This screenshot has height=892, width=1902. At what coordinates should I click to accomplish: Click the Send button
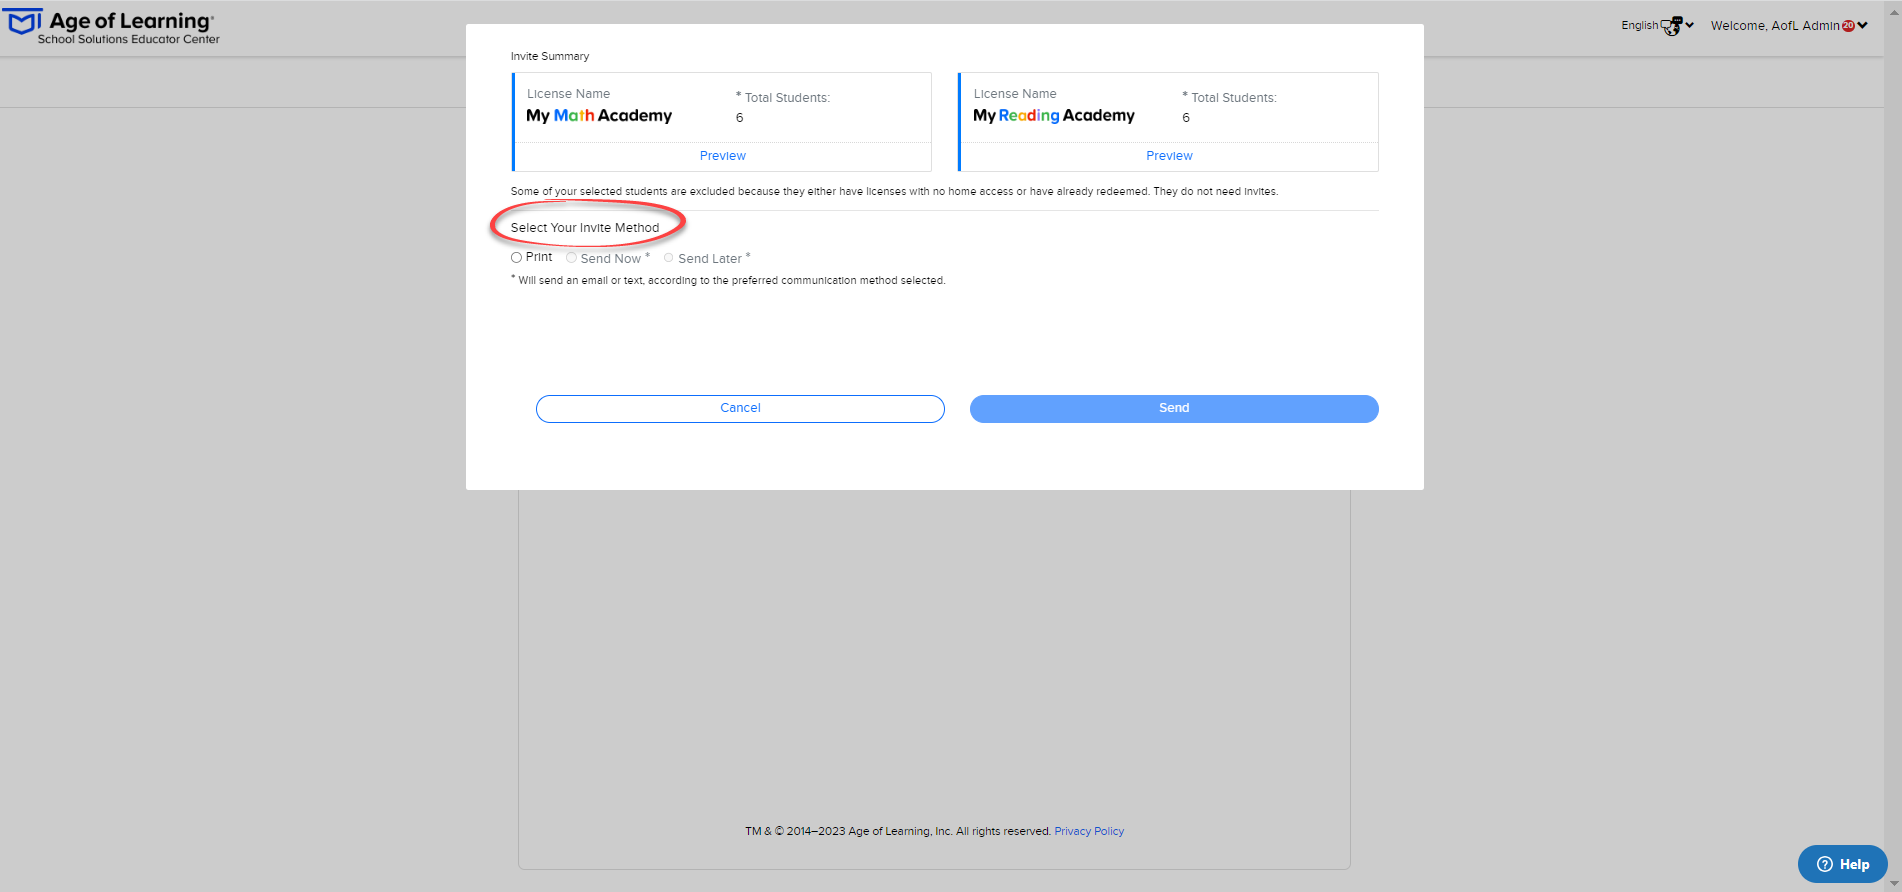[x=1174, y=408]
